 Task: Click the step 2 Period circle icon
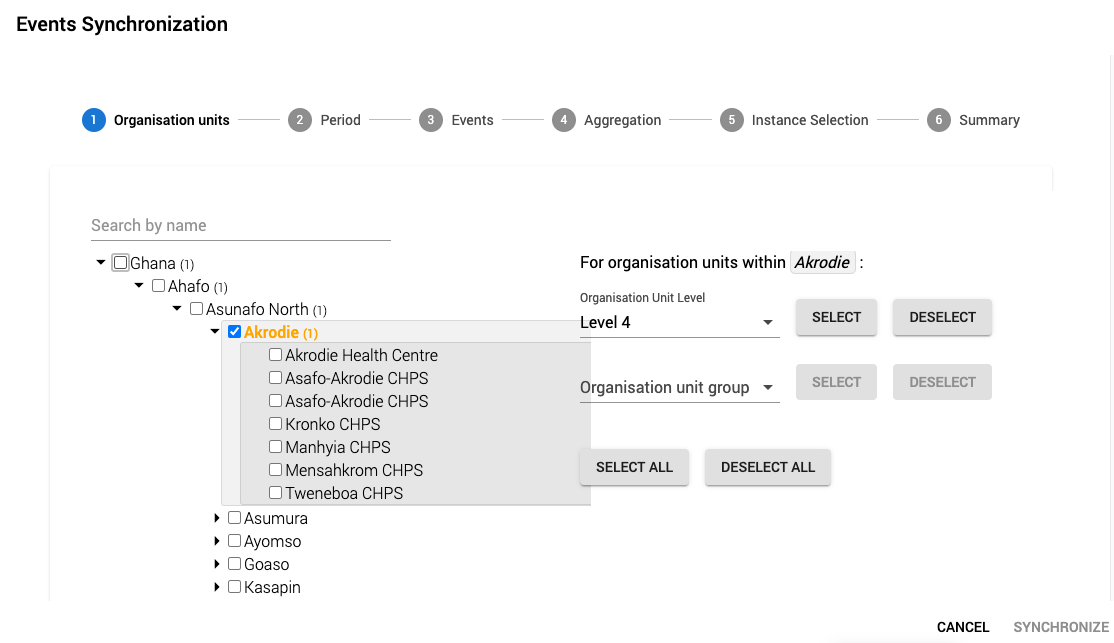299,120
